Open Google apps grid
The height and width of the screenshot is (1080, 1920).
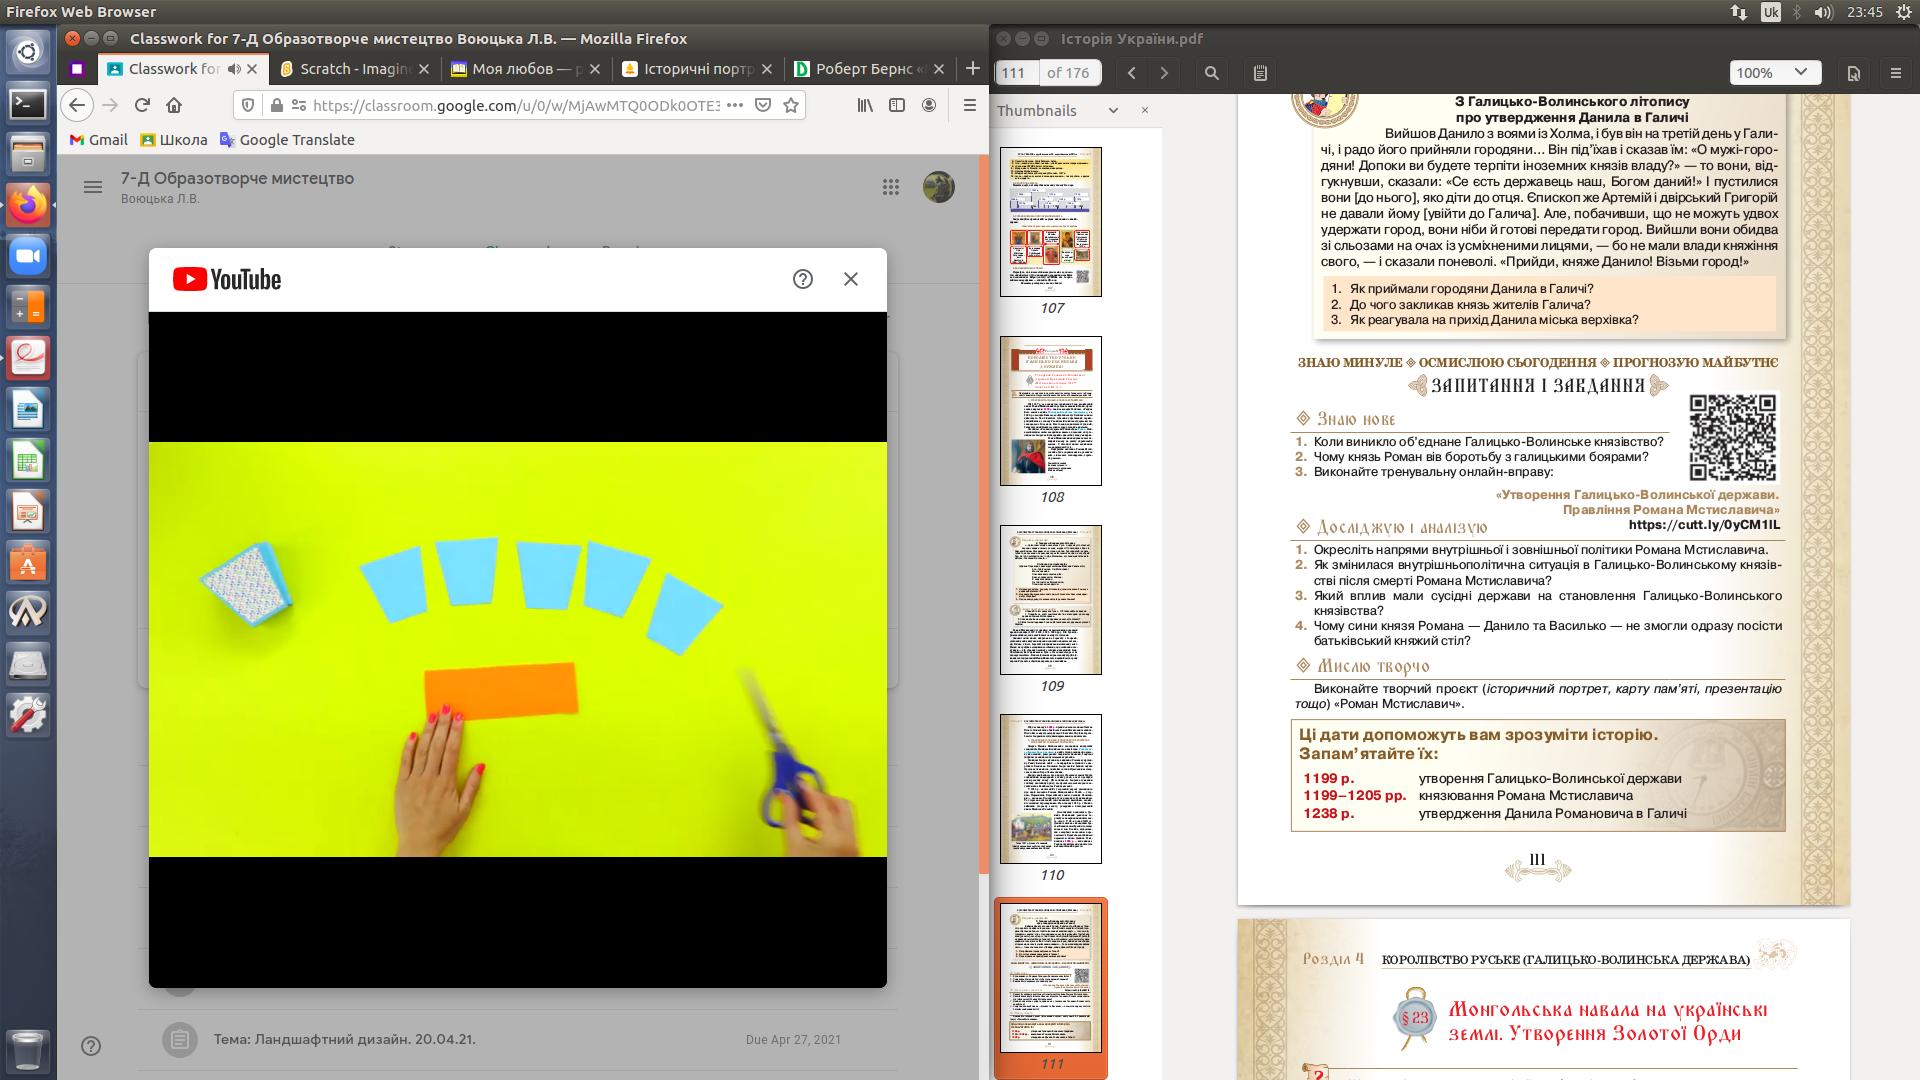coord(891,187)
